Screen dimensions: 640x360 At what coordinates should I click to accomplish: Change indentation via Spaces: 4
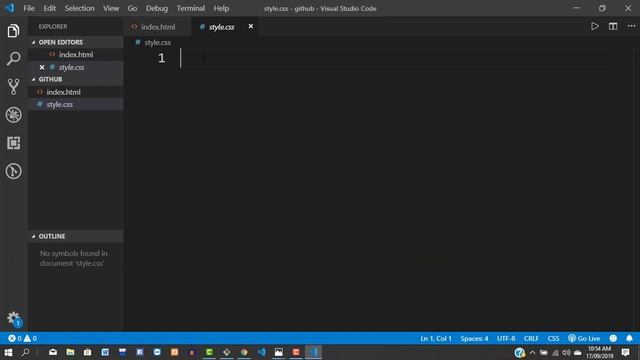(474, 338)
